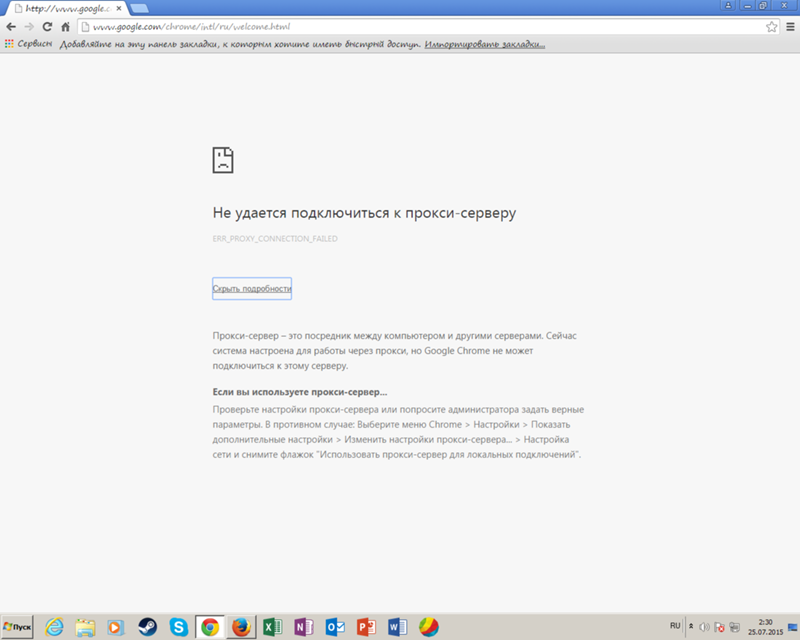Click the clock showing 2:30 25.07.2015
The image size is (800, 640).
(765, 627)
